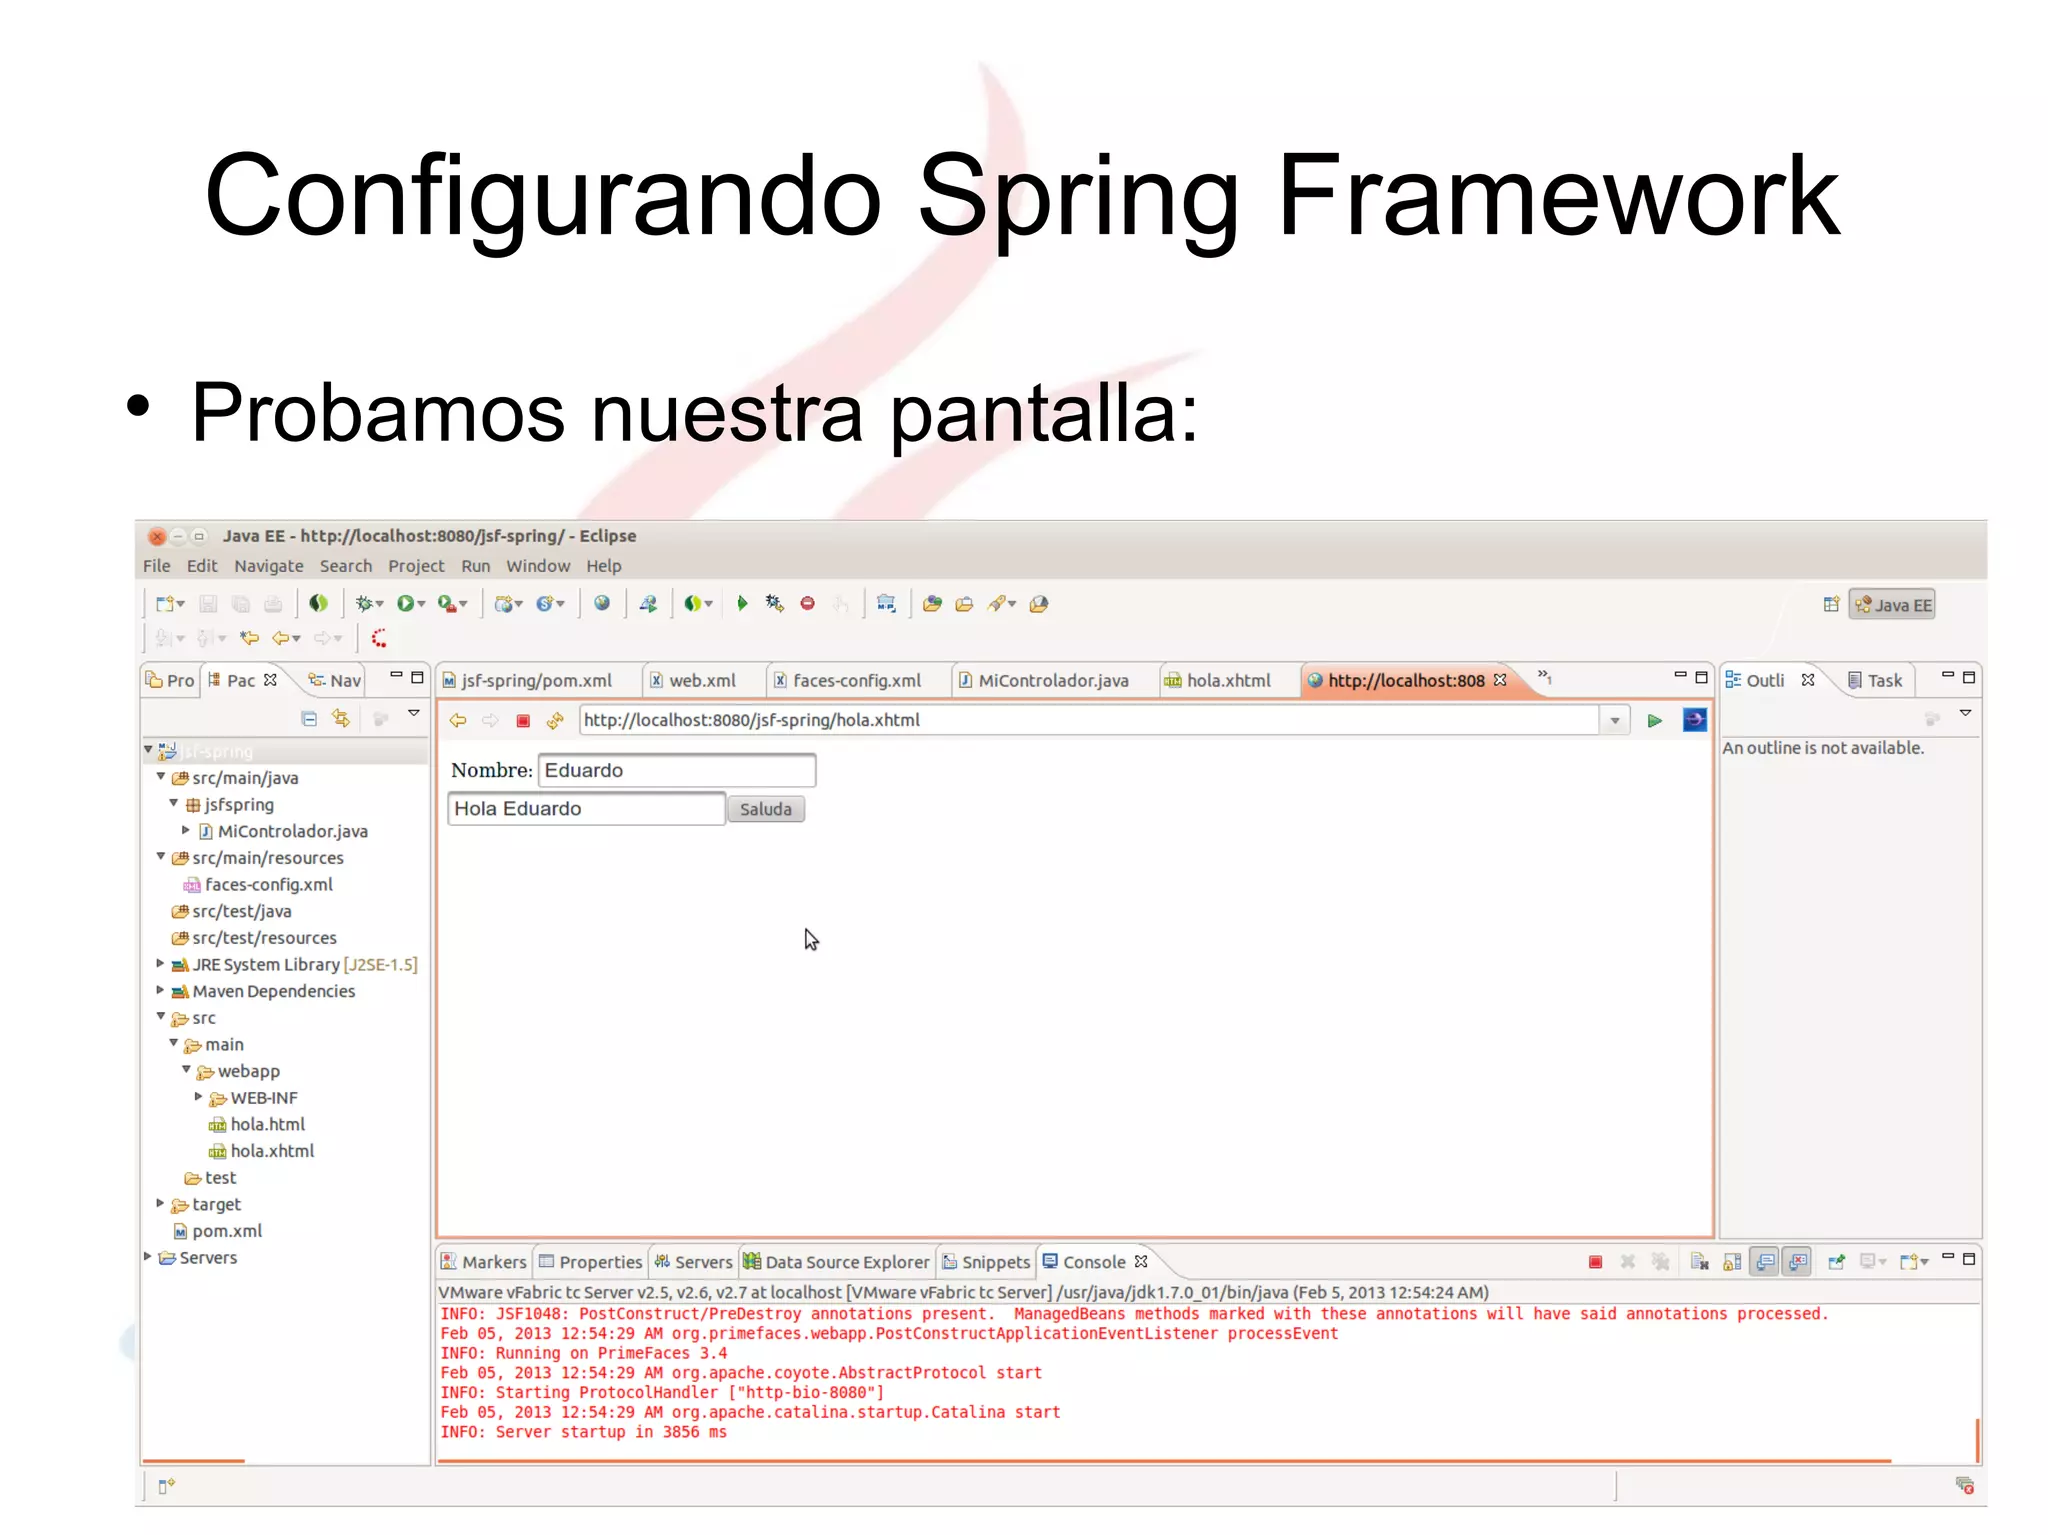Click the browser URL address field
This screenshot has height=1535, width=2048.
tap(1089, 720)
